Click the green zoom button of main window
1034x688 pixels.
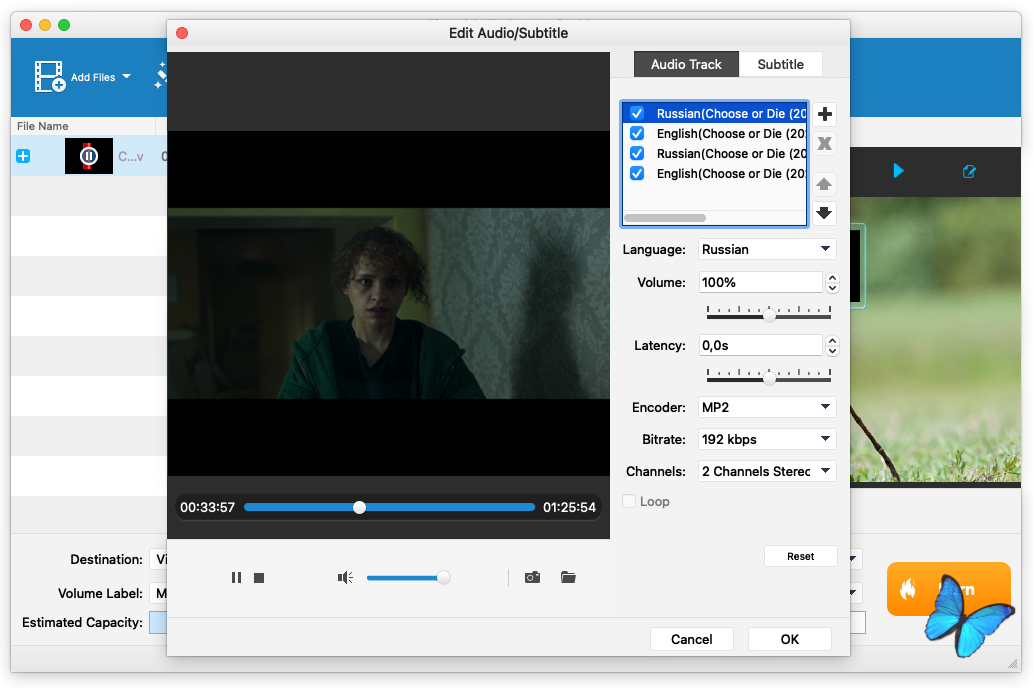click(64, 25)
